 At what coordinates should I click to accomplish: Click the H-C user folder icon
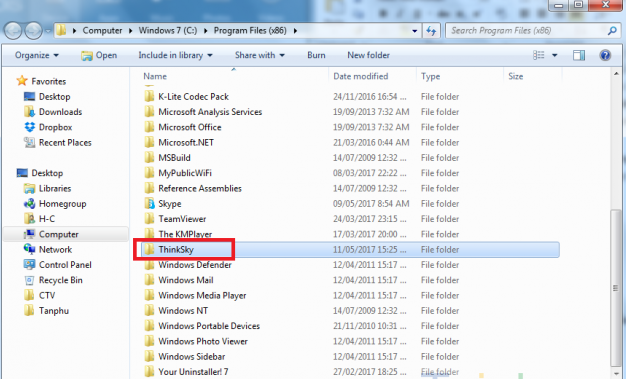pyautogui.click(x=30, y=219)
